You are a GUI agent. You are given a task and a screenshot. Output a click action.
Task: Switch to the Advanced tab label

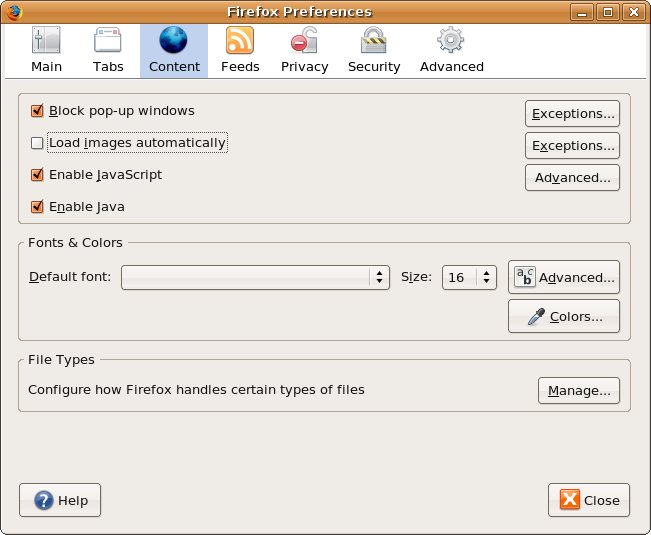point(452,66)
